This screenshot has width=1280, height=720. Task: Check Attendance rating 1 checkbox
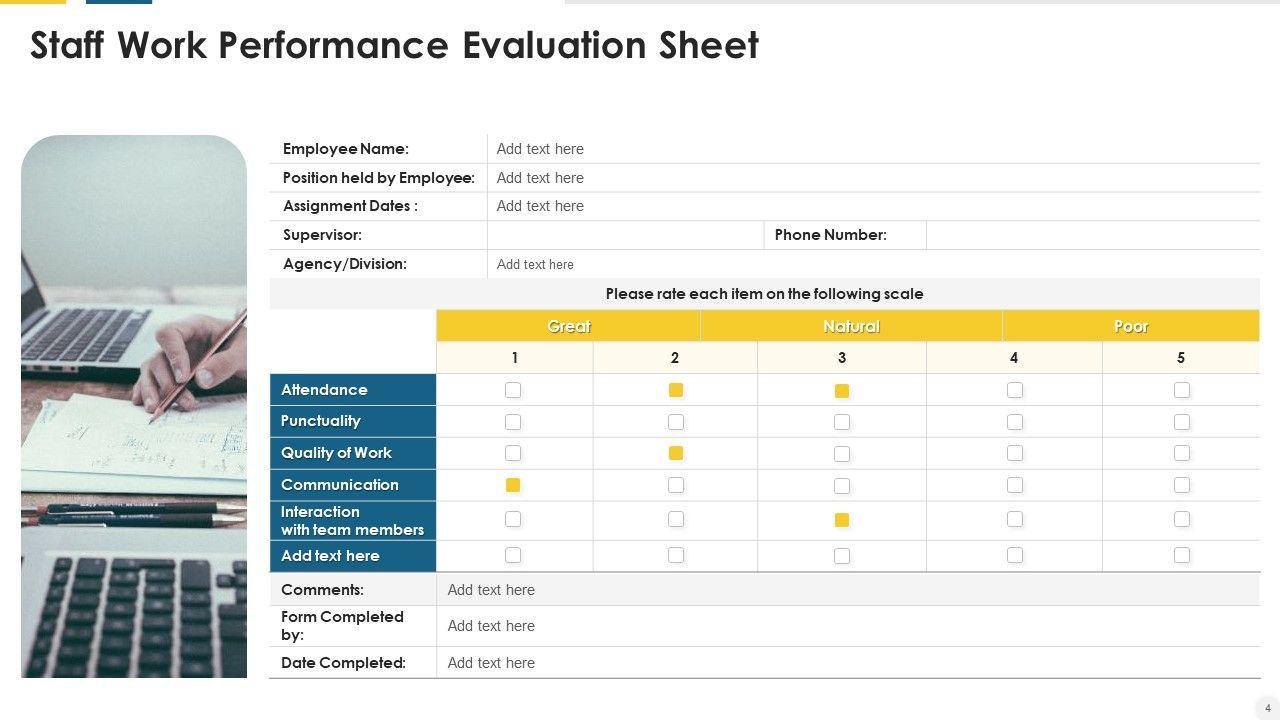(513, 390)
